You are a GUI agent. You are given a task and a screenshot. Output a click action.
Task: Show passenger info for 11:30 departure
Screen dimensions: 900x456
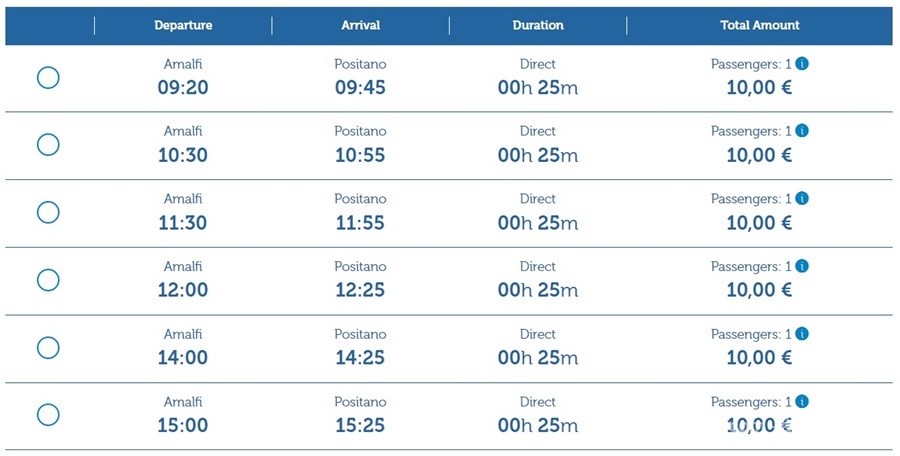tap(802, 199)
